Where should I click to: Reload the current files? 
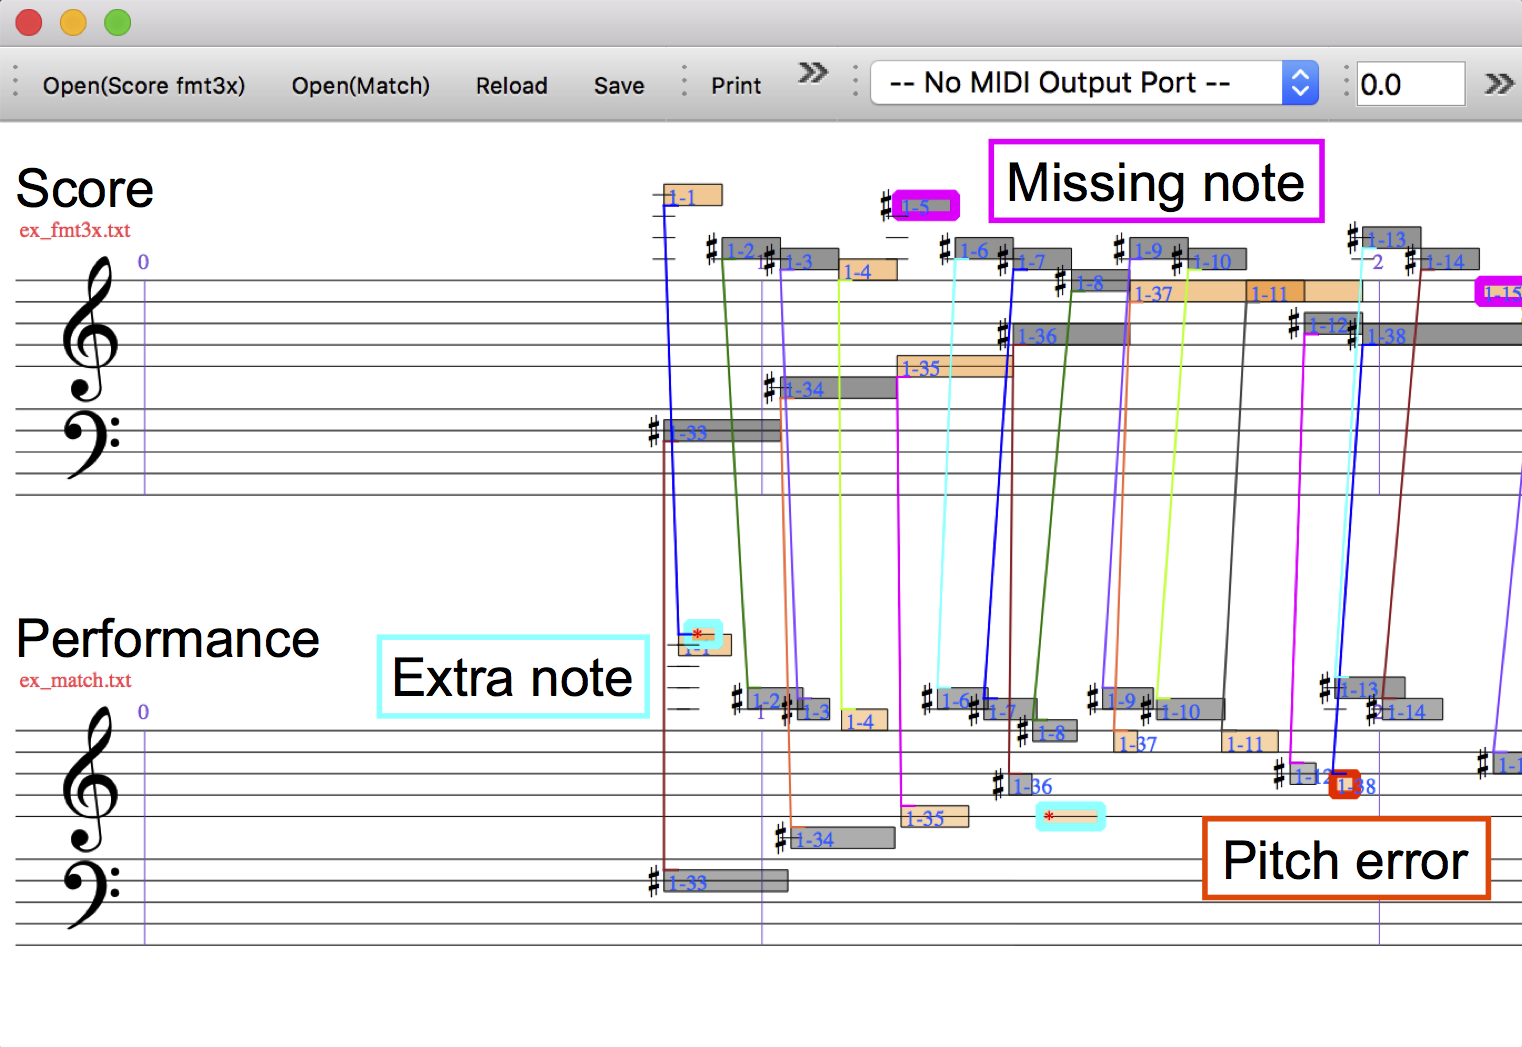coord(511,86)
